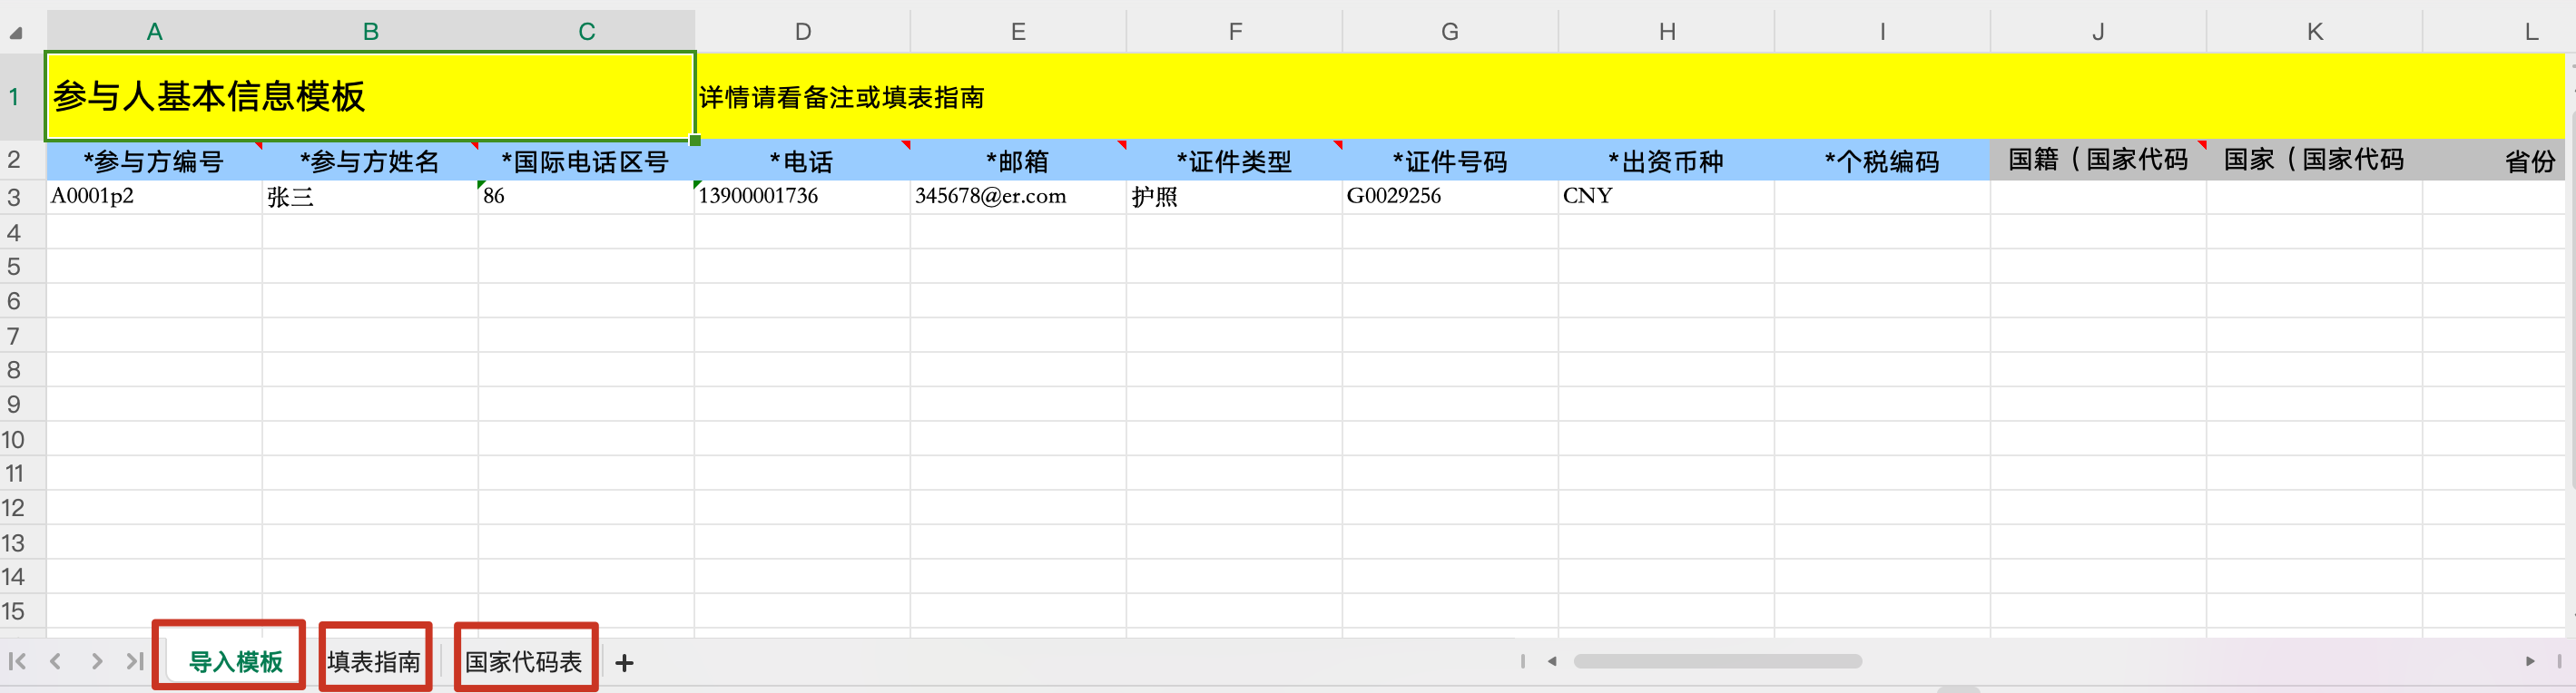The width and height of the screenshot is (2576, 693).
Task: Click cell containing A0001p2
Action: [154, 197]
